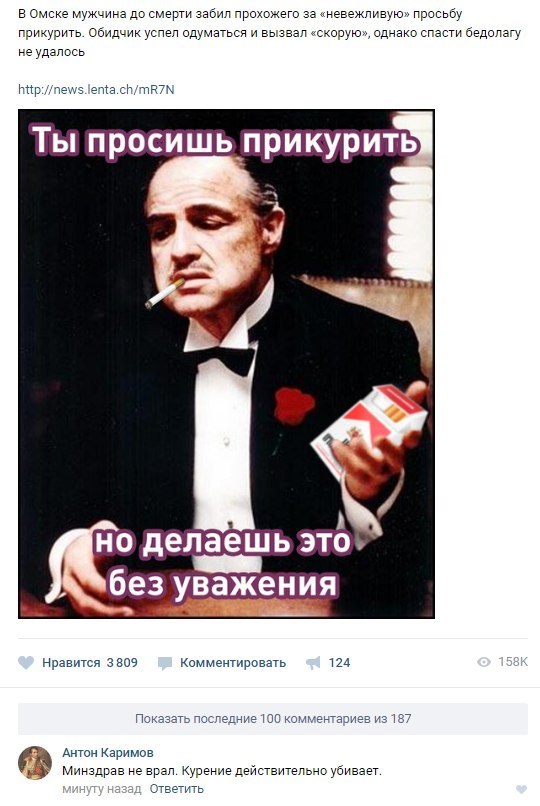This screenshot has height=806, width=540.
Task: Open Антон Каримов's avatar picture
Action: (x=35, y=763)
